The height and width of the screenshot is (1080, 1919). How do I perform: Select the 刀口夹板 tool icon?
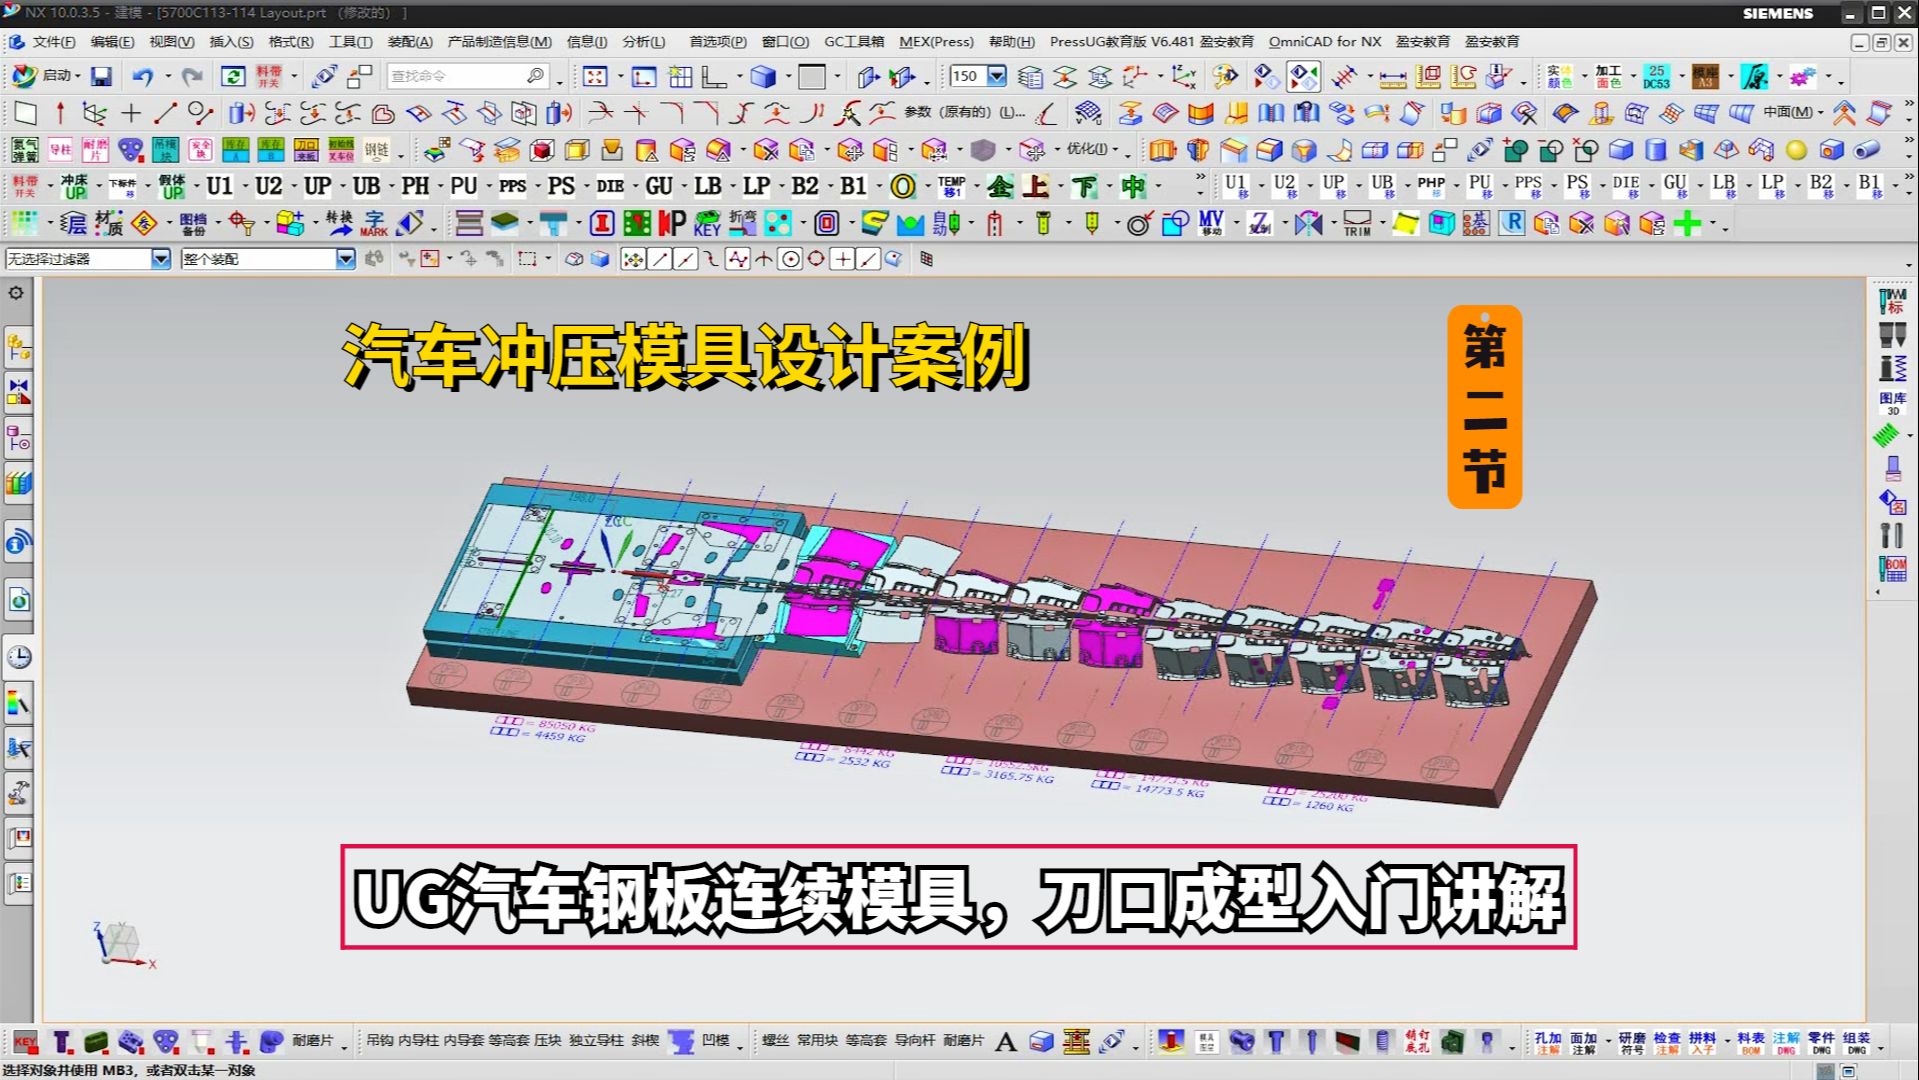(306, 150)
